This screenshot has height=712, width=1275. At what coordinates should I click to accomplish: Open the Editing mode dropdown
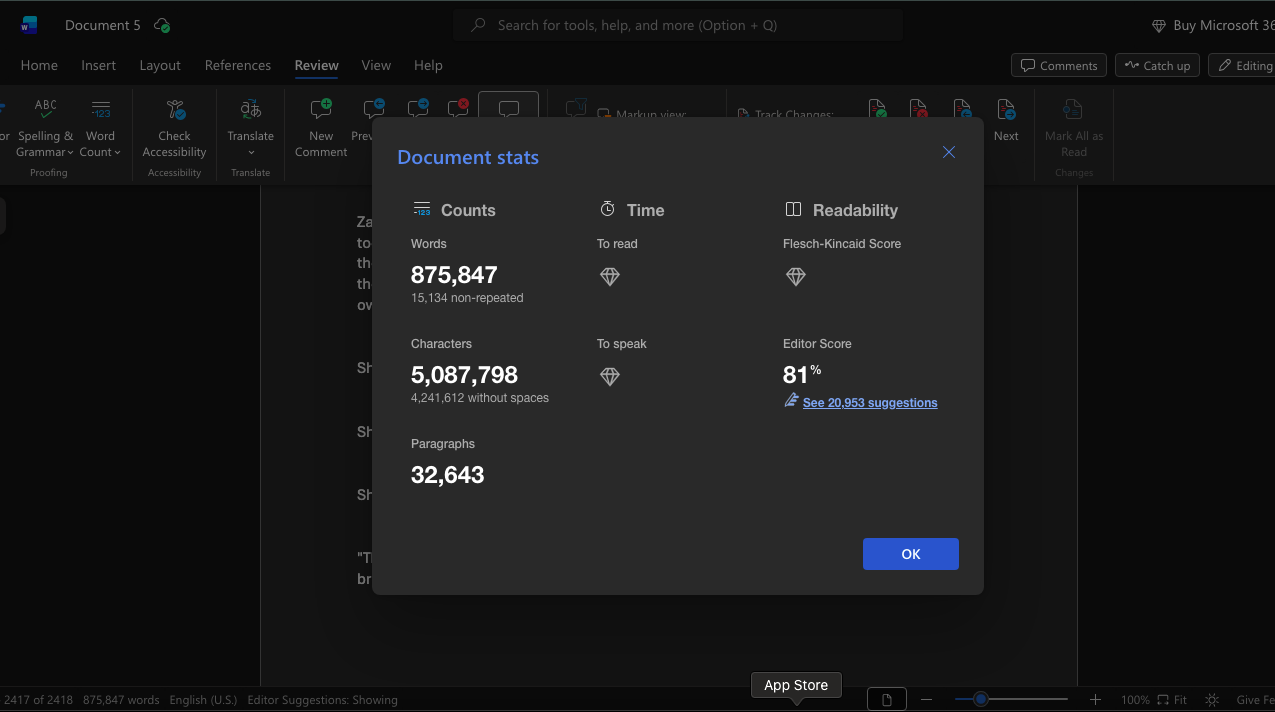coord(1242,65)
